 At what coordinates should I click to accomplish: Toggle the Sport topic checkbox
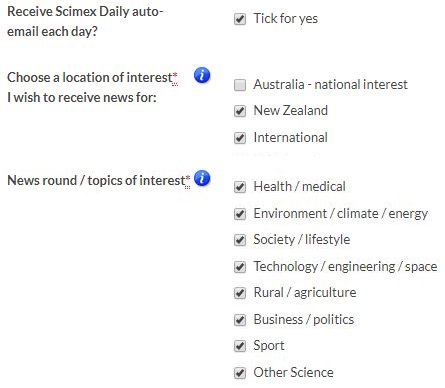(x=240, y=346)
